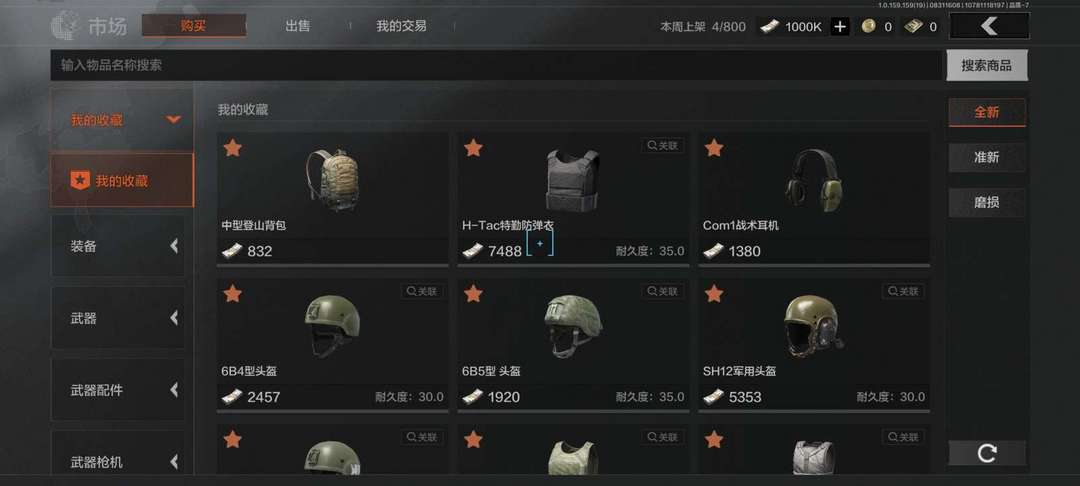This screenshot has width=1080, height=486.
Task: Click the 搜索商品 button
Action: (x=987, y=65)
